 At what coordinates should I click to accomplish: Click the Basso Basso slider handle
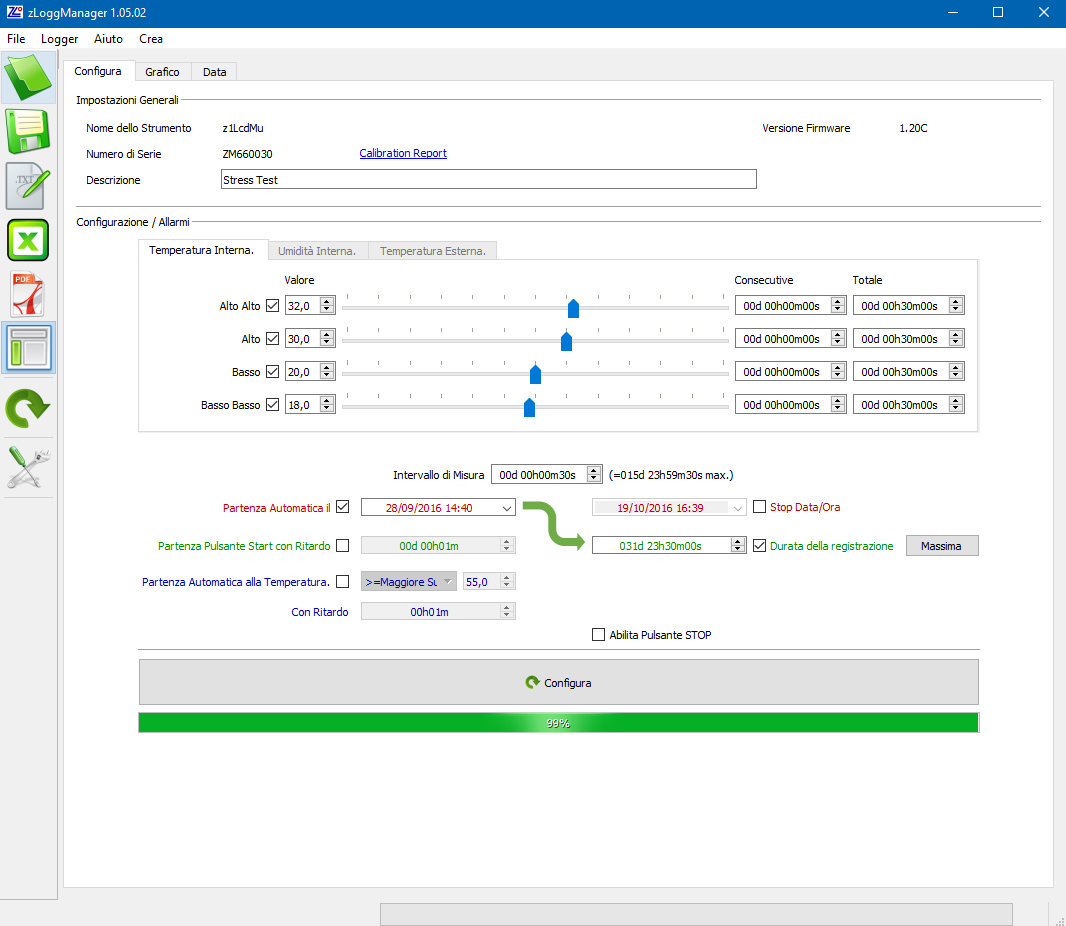[x=529, y=406]
